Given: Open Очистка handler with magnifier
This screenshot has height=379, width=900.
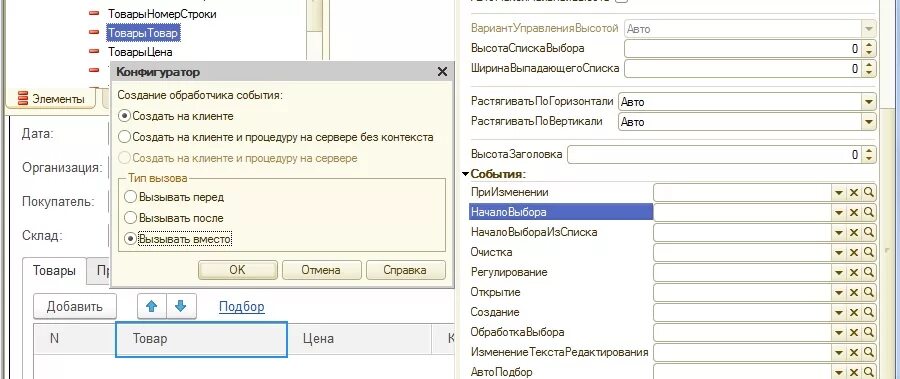Looking at the screenshot, I should (x=868, y=253).
